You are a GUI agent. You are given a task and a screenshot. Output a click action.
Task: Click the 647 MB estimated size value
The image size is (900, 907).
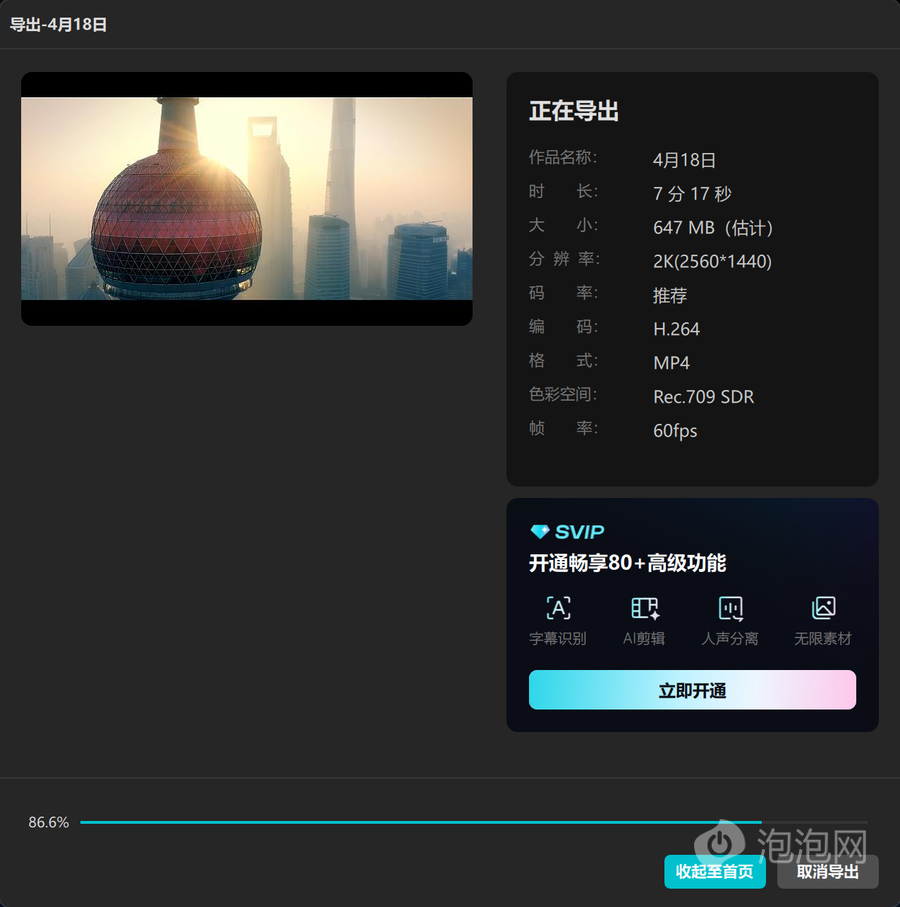(x=712, y=228)
